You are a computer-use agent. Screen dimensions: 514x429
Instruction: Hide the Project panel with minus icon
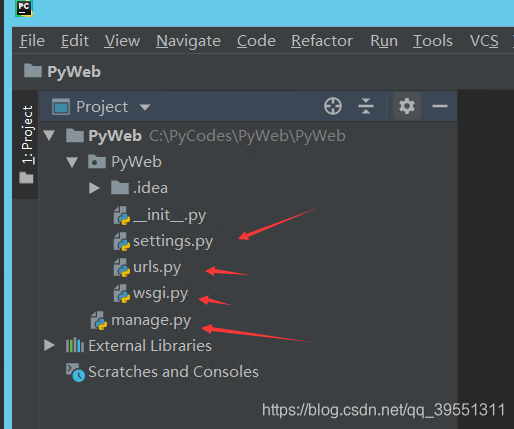(x=440, y=106)
